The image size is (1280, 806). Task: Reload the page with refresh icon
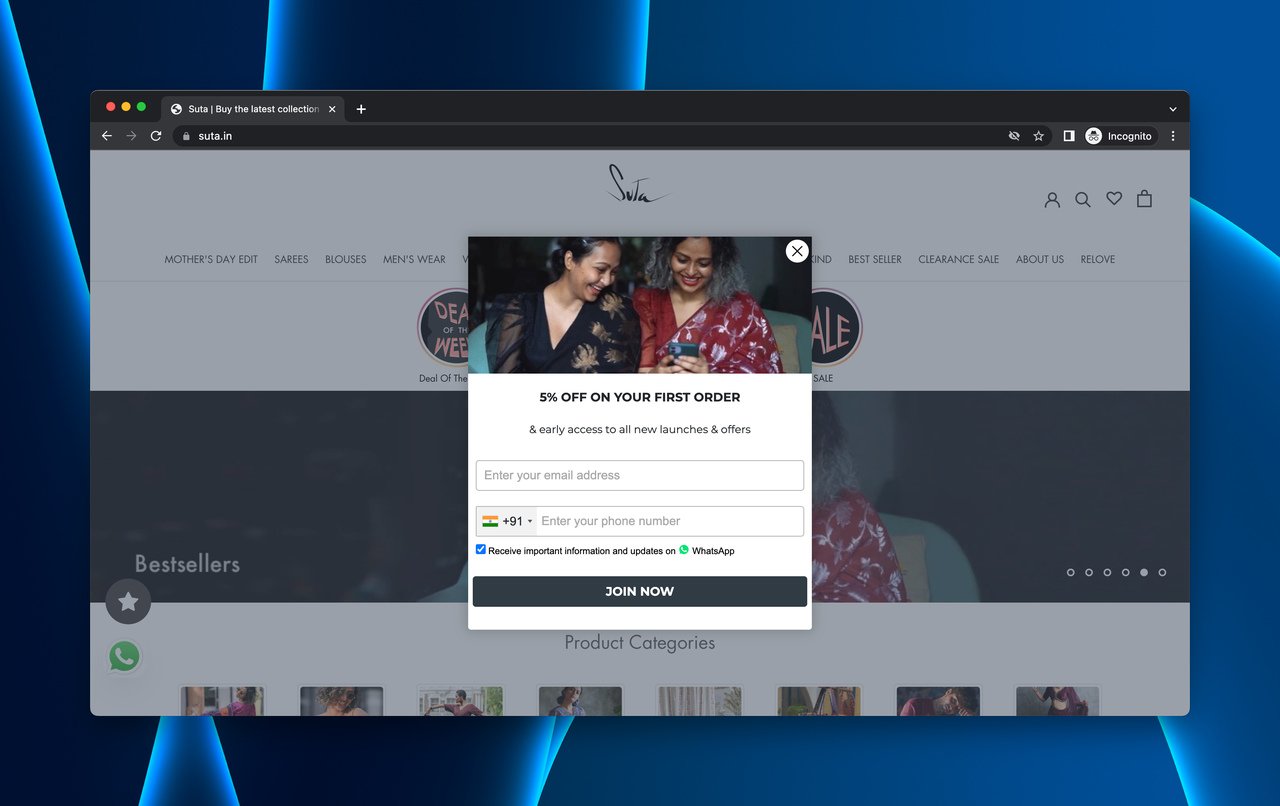[x=156, y=136]
